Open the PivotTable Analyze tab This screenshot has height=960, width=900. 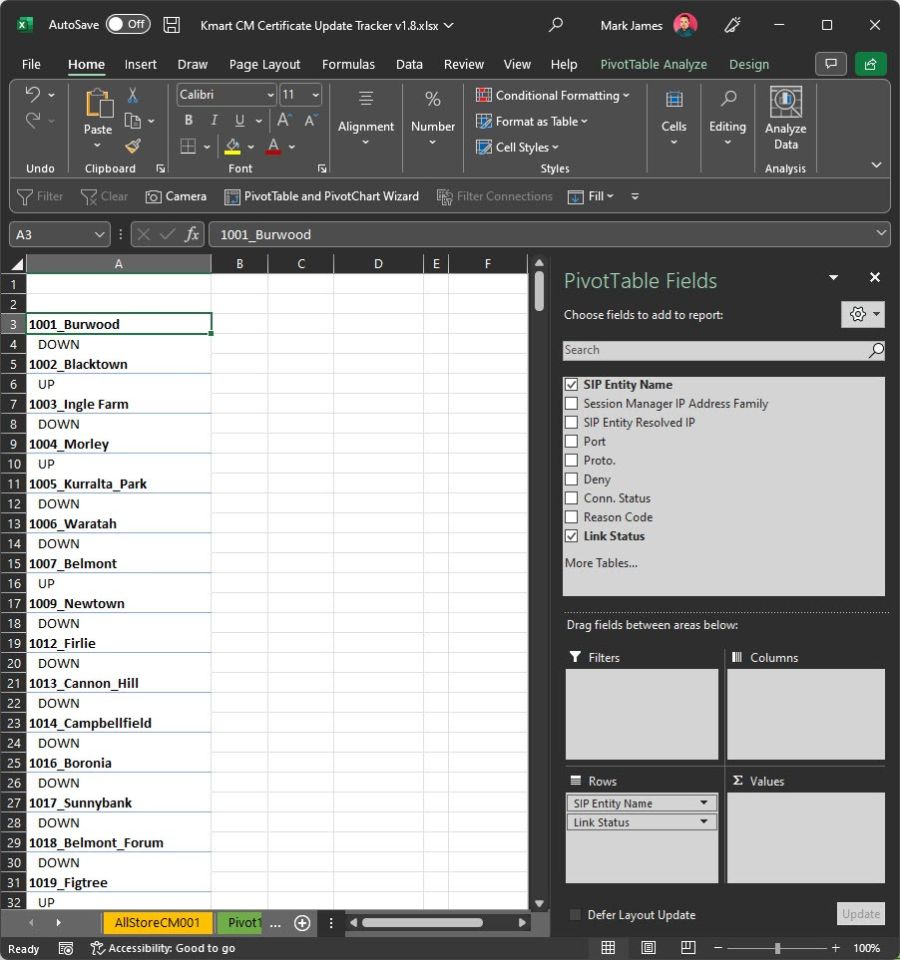pyautogui.click(x=653, y=64)
